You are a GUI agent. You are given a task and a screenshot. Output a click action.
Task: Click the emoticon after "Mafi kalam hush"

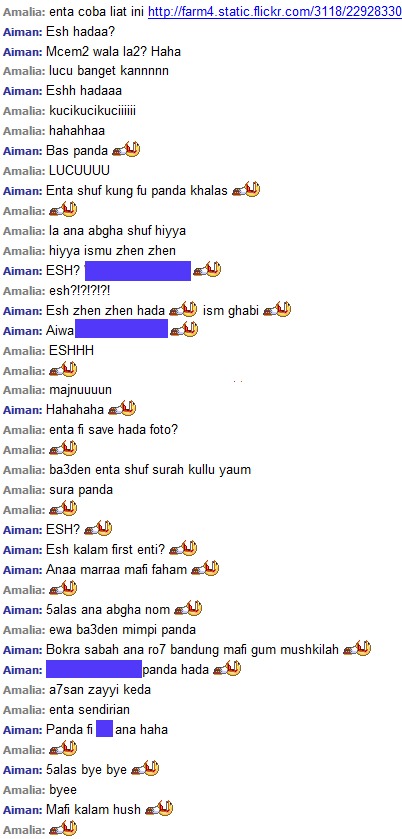coord(159,809)
